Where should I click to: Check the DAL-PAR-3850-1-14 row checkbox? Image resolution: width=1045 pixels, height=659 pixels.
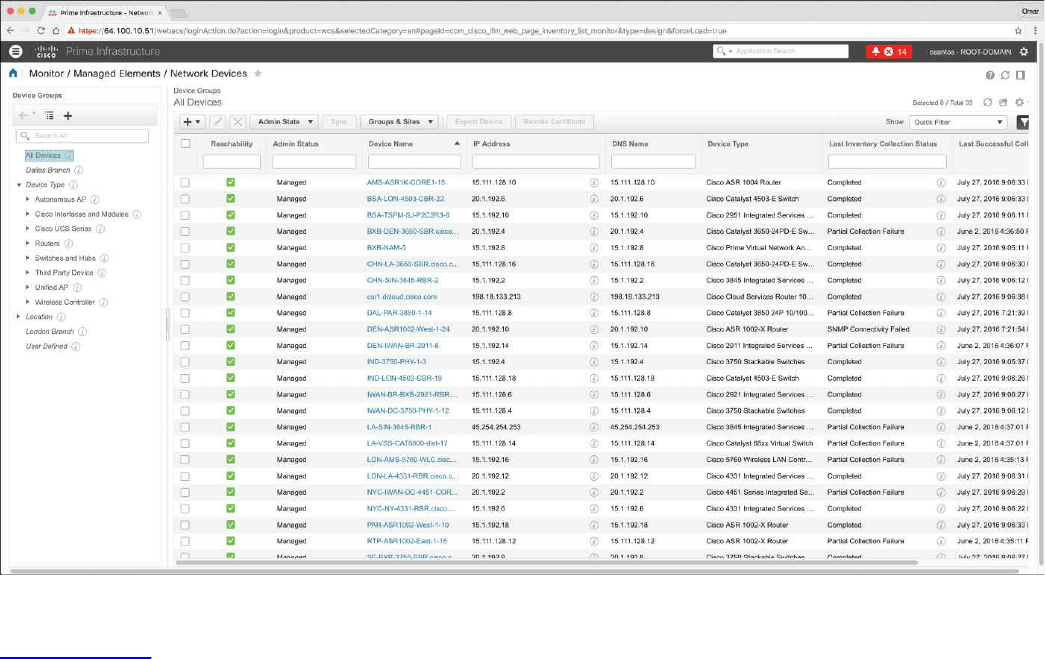pos(185,313)
